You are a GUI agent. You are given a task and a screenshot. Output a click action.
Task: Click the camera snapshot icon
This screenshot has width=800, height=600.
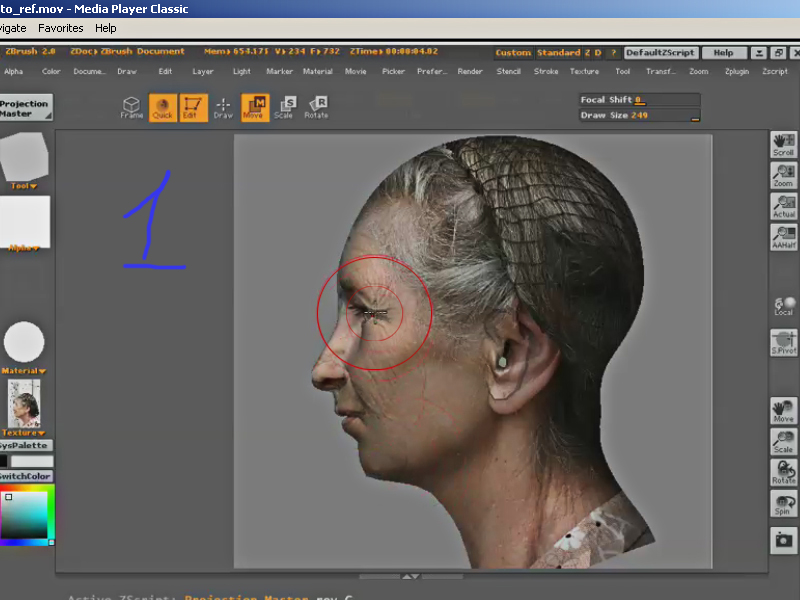[x=783, y=540]
